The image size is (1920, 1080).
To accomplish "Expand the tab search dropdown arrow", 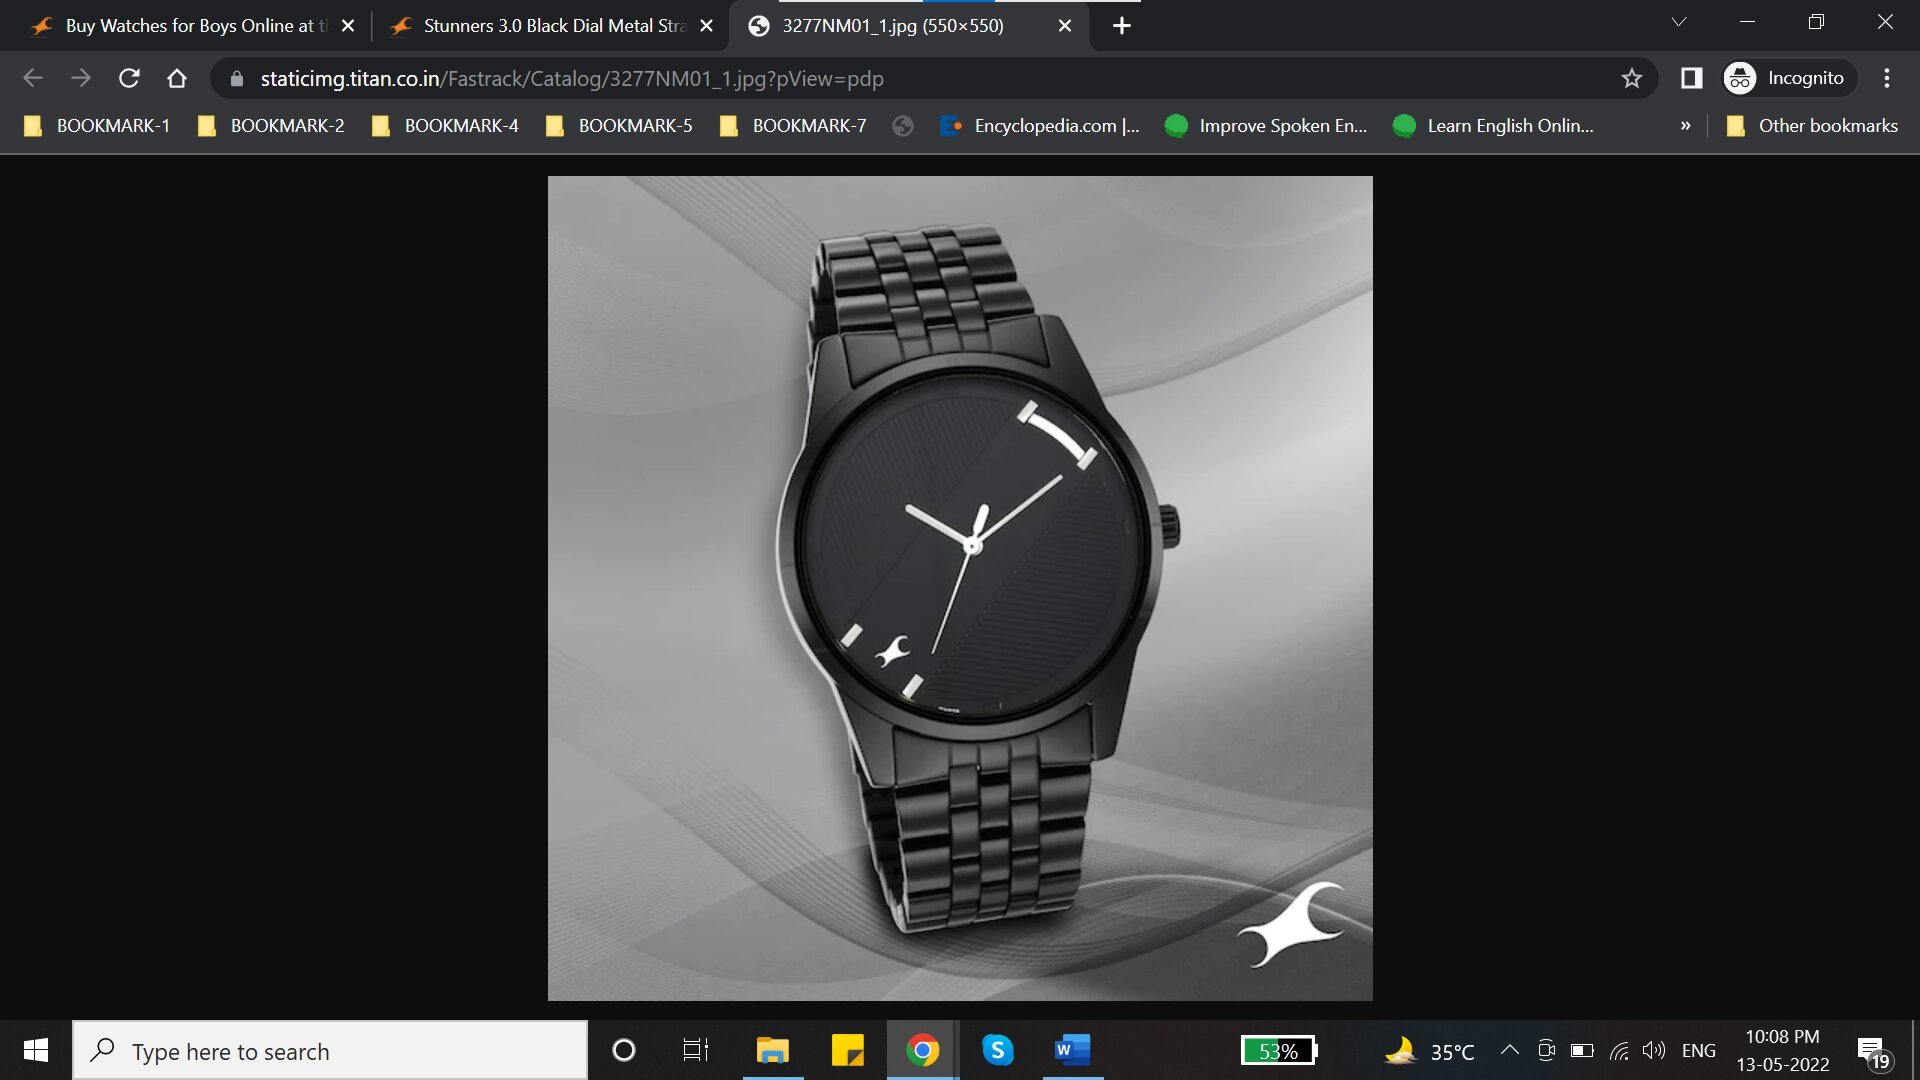I will coord(1679,22).
